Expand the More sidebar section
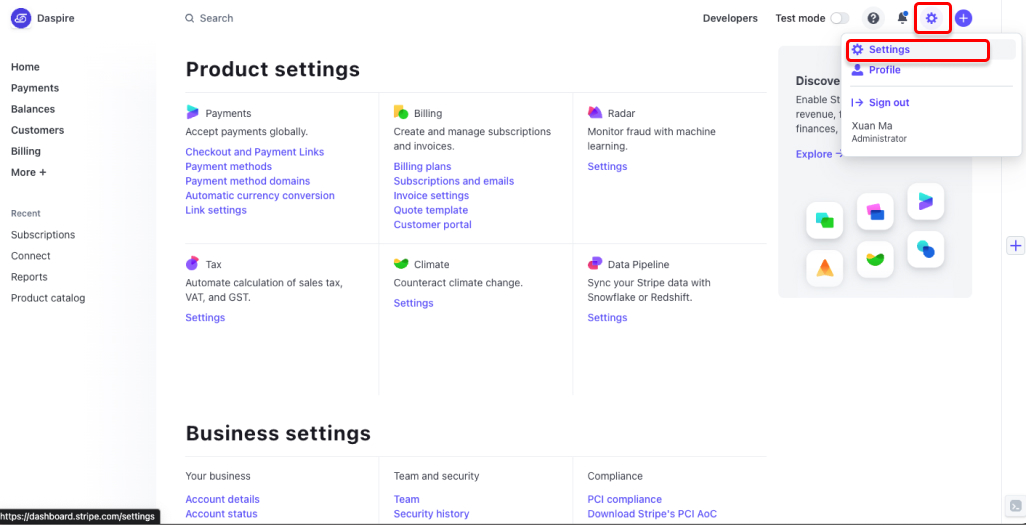Image resolution: width=1026 pixels, height=525 pixels. point(29,172)
